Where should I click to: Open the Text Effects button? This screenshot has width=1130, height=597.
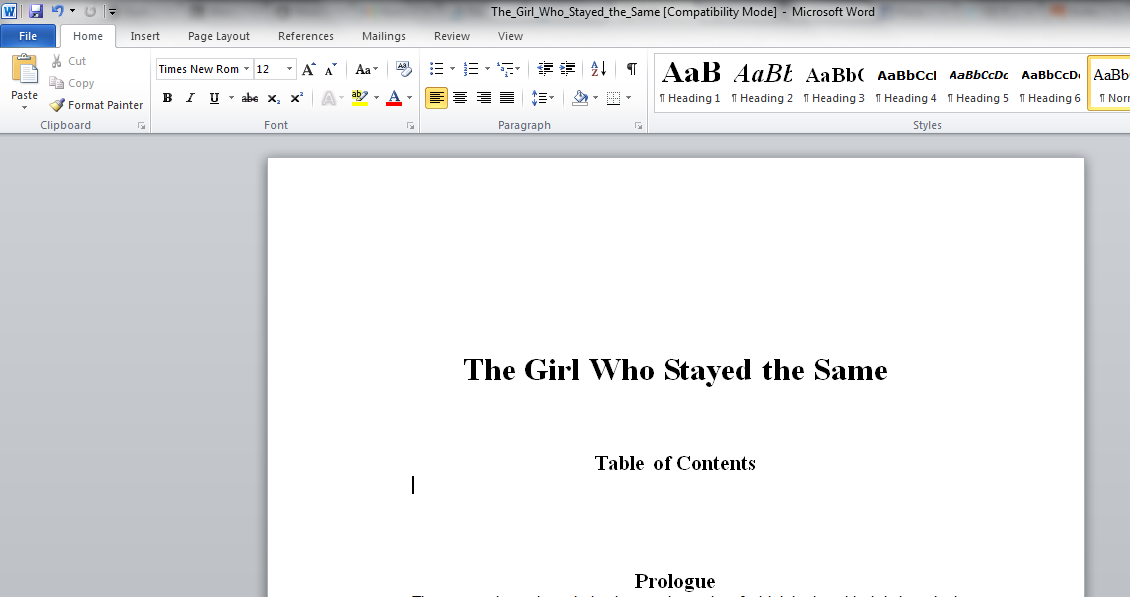(x=329, y=98)
